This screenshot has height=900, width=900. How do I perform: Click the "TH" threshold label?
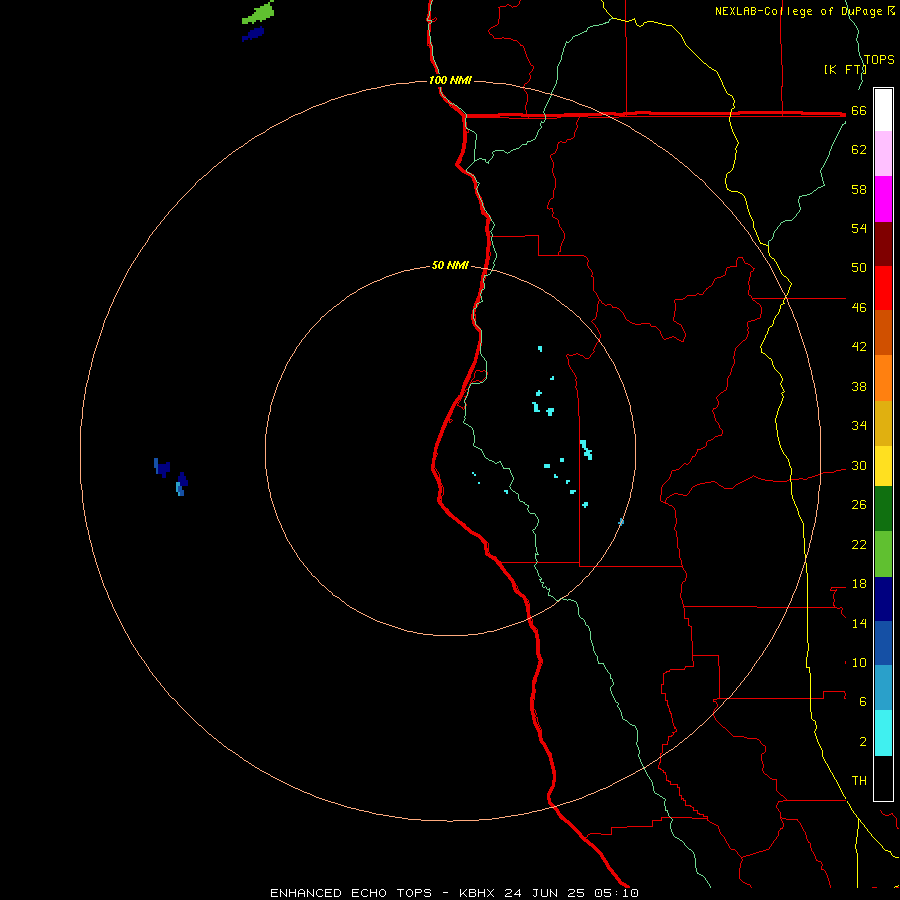coord(859,781)
